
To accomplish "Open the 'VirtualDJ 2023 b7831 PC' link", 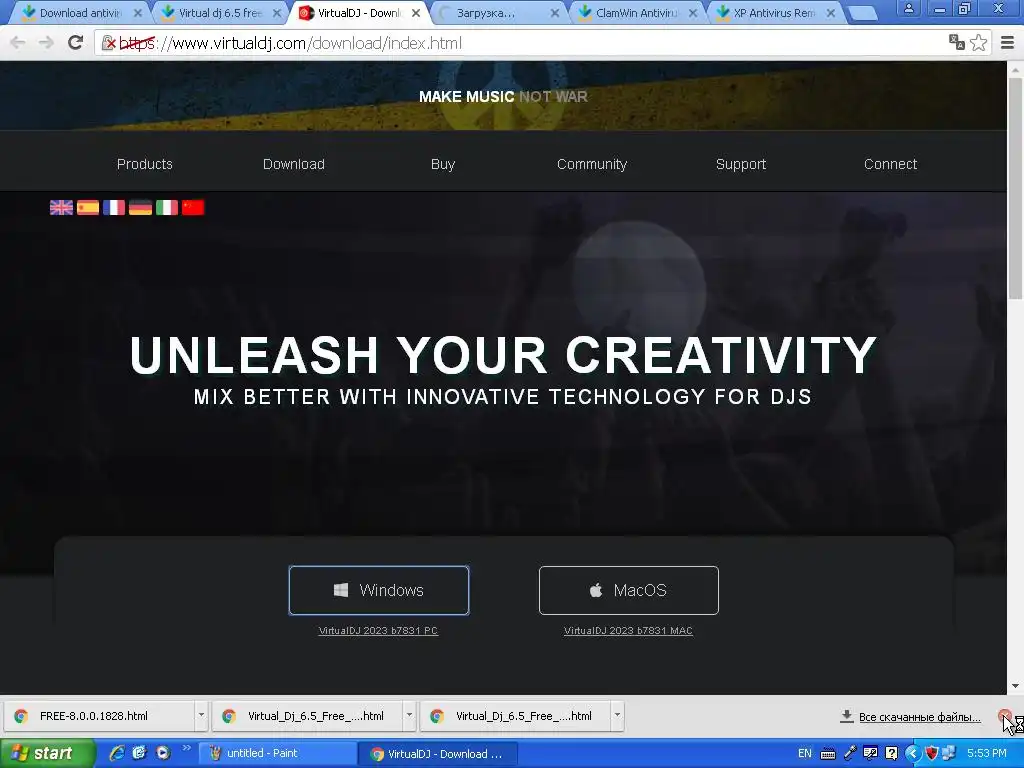I will [378, 631].
